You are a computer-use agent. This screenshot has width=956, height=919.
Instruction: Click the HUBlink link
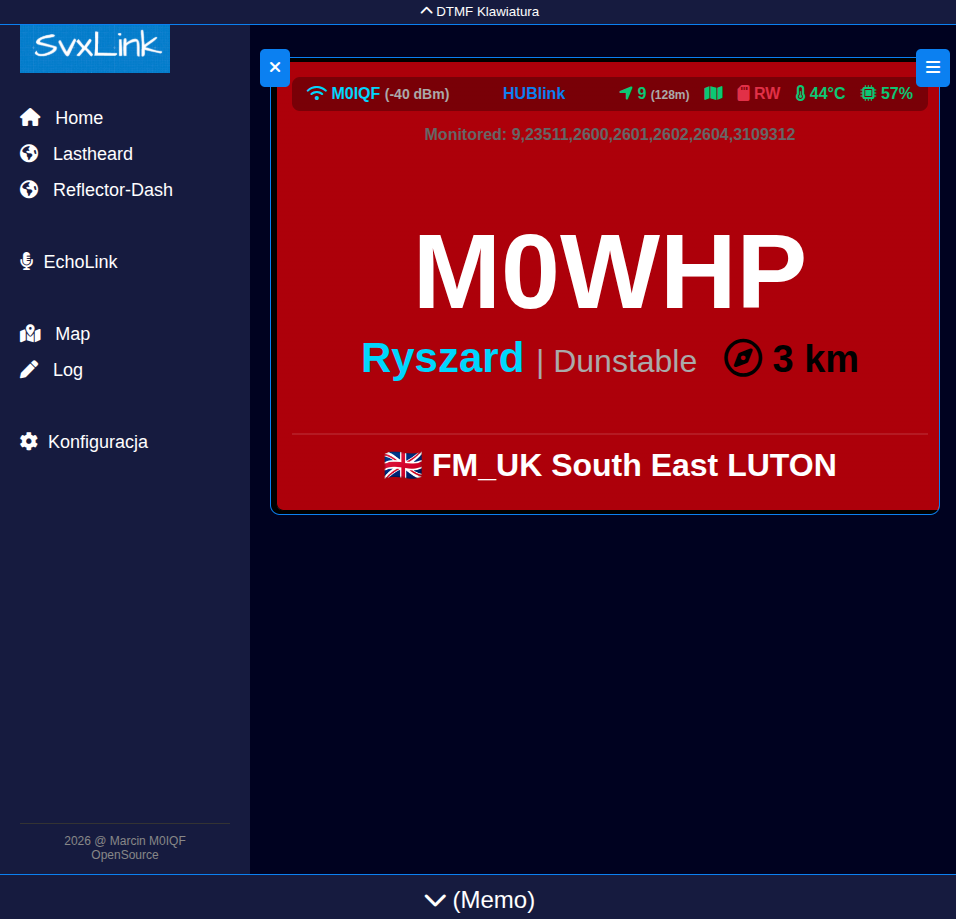pyautogui.click(x=534, y=94)
